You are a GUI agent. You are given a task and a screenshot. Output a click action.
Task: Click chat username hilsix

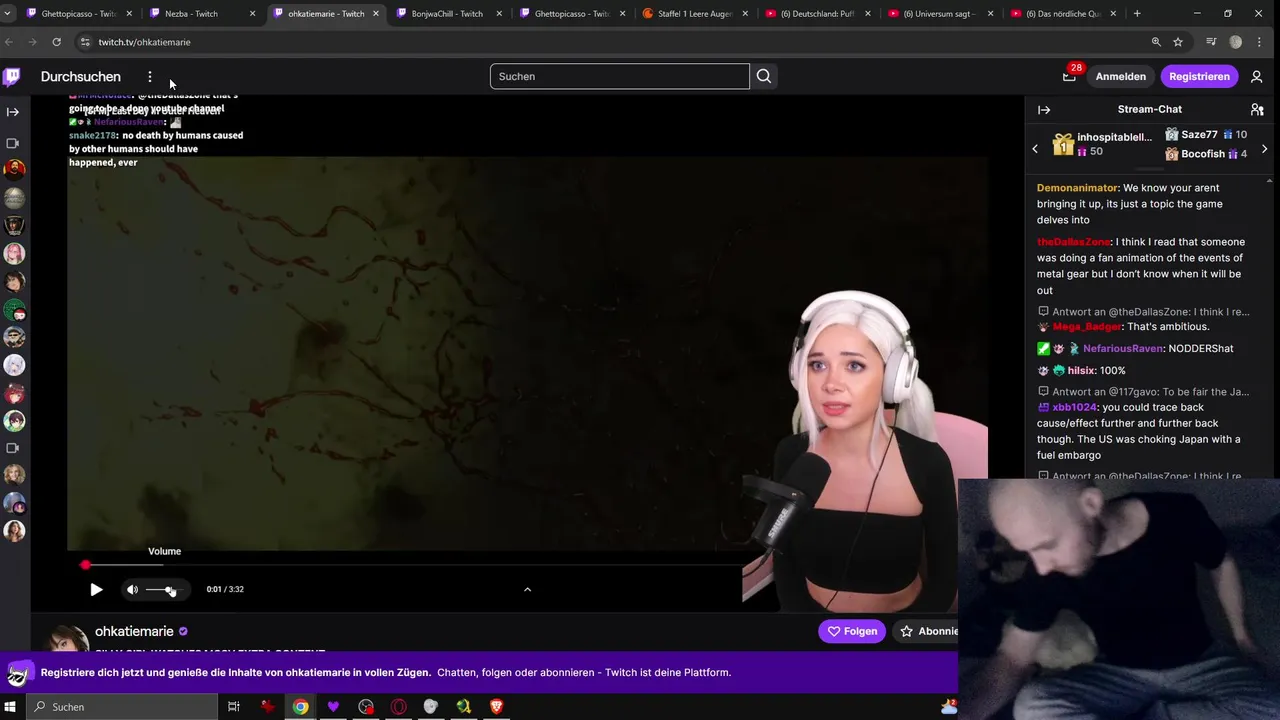point(1081,371)
